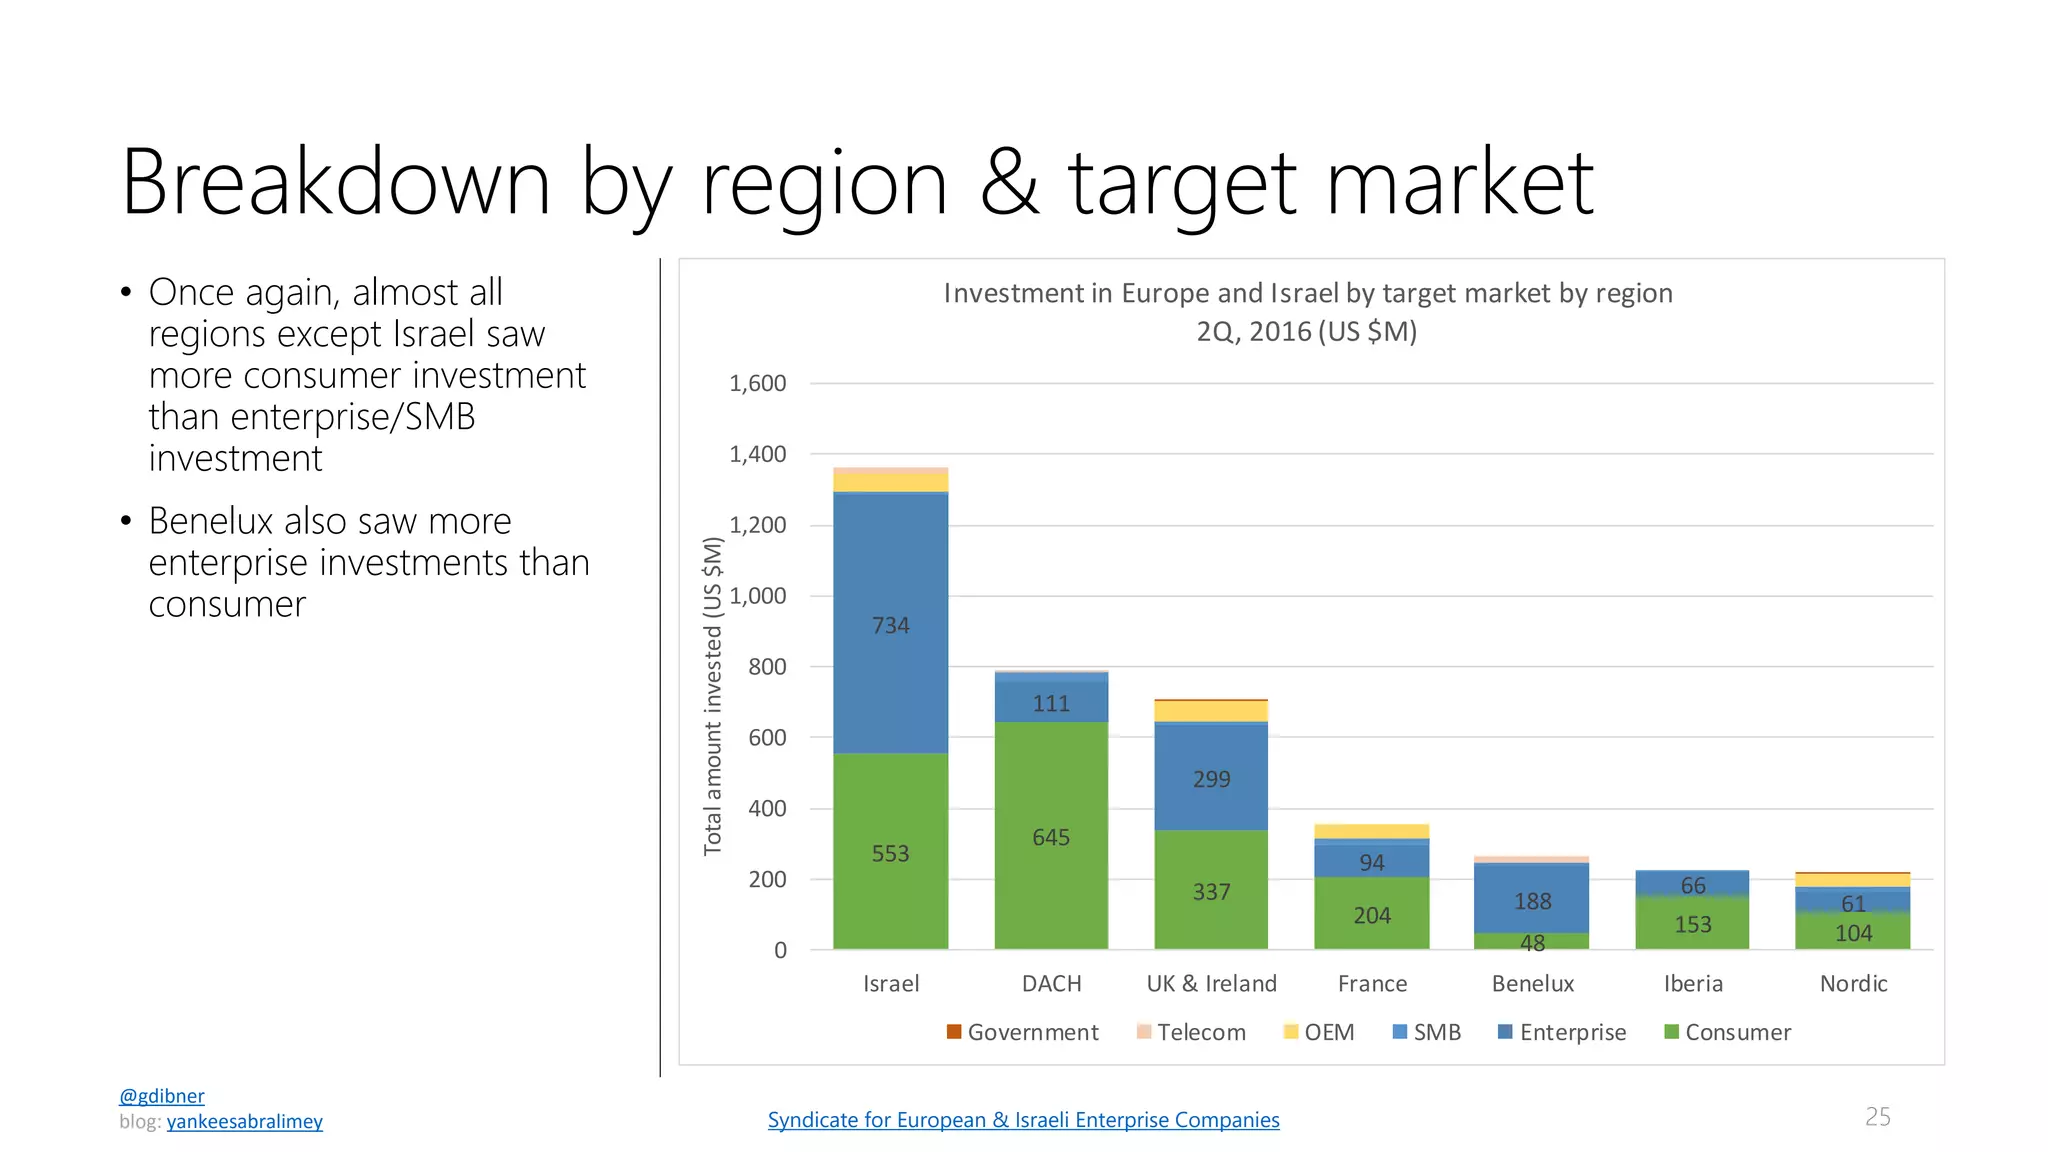Click the slide title 'Breakdown by region & target market'

(857, 182)
